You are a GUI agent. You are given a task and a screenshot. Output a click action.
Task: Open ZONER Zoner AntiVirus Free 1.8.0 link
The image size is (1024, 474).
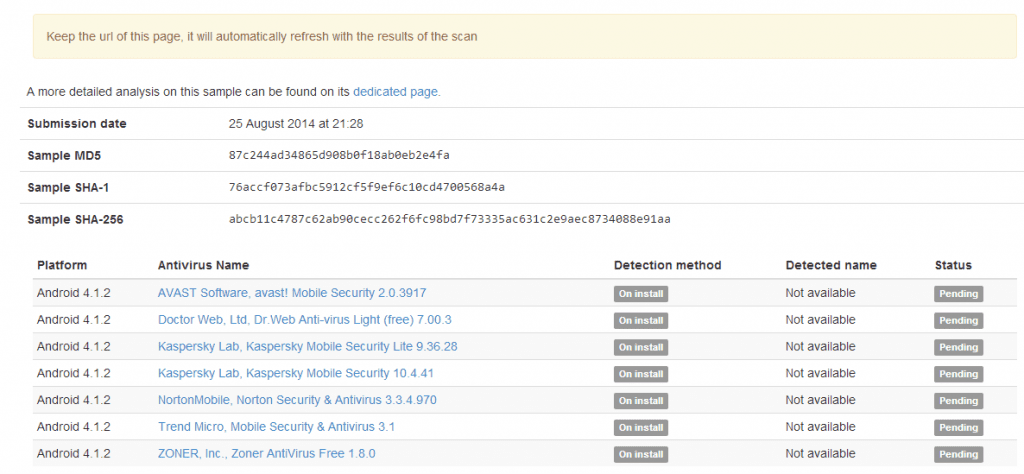pos(267,454)
